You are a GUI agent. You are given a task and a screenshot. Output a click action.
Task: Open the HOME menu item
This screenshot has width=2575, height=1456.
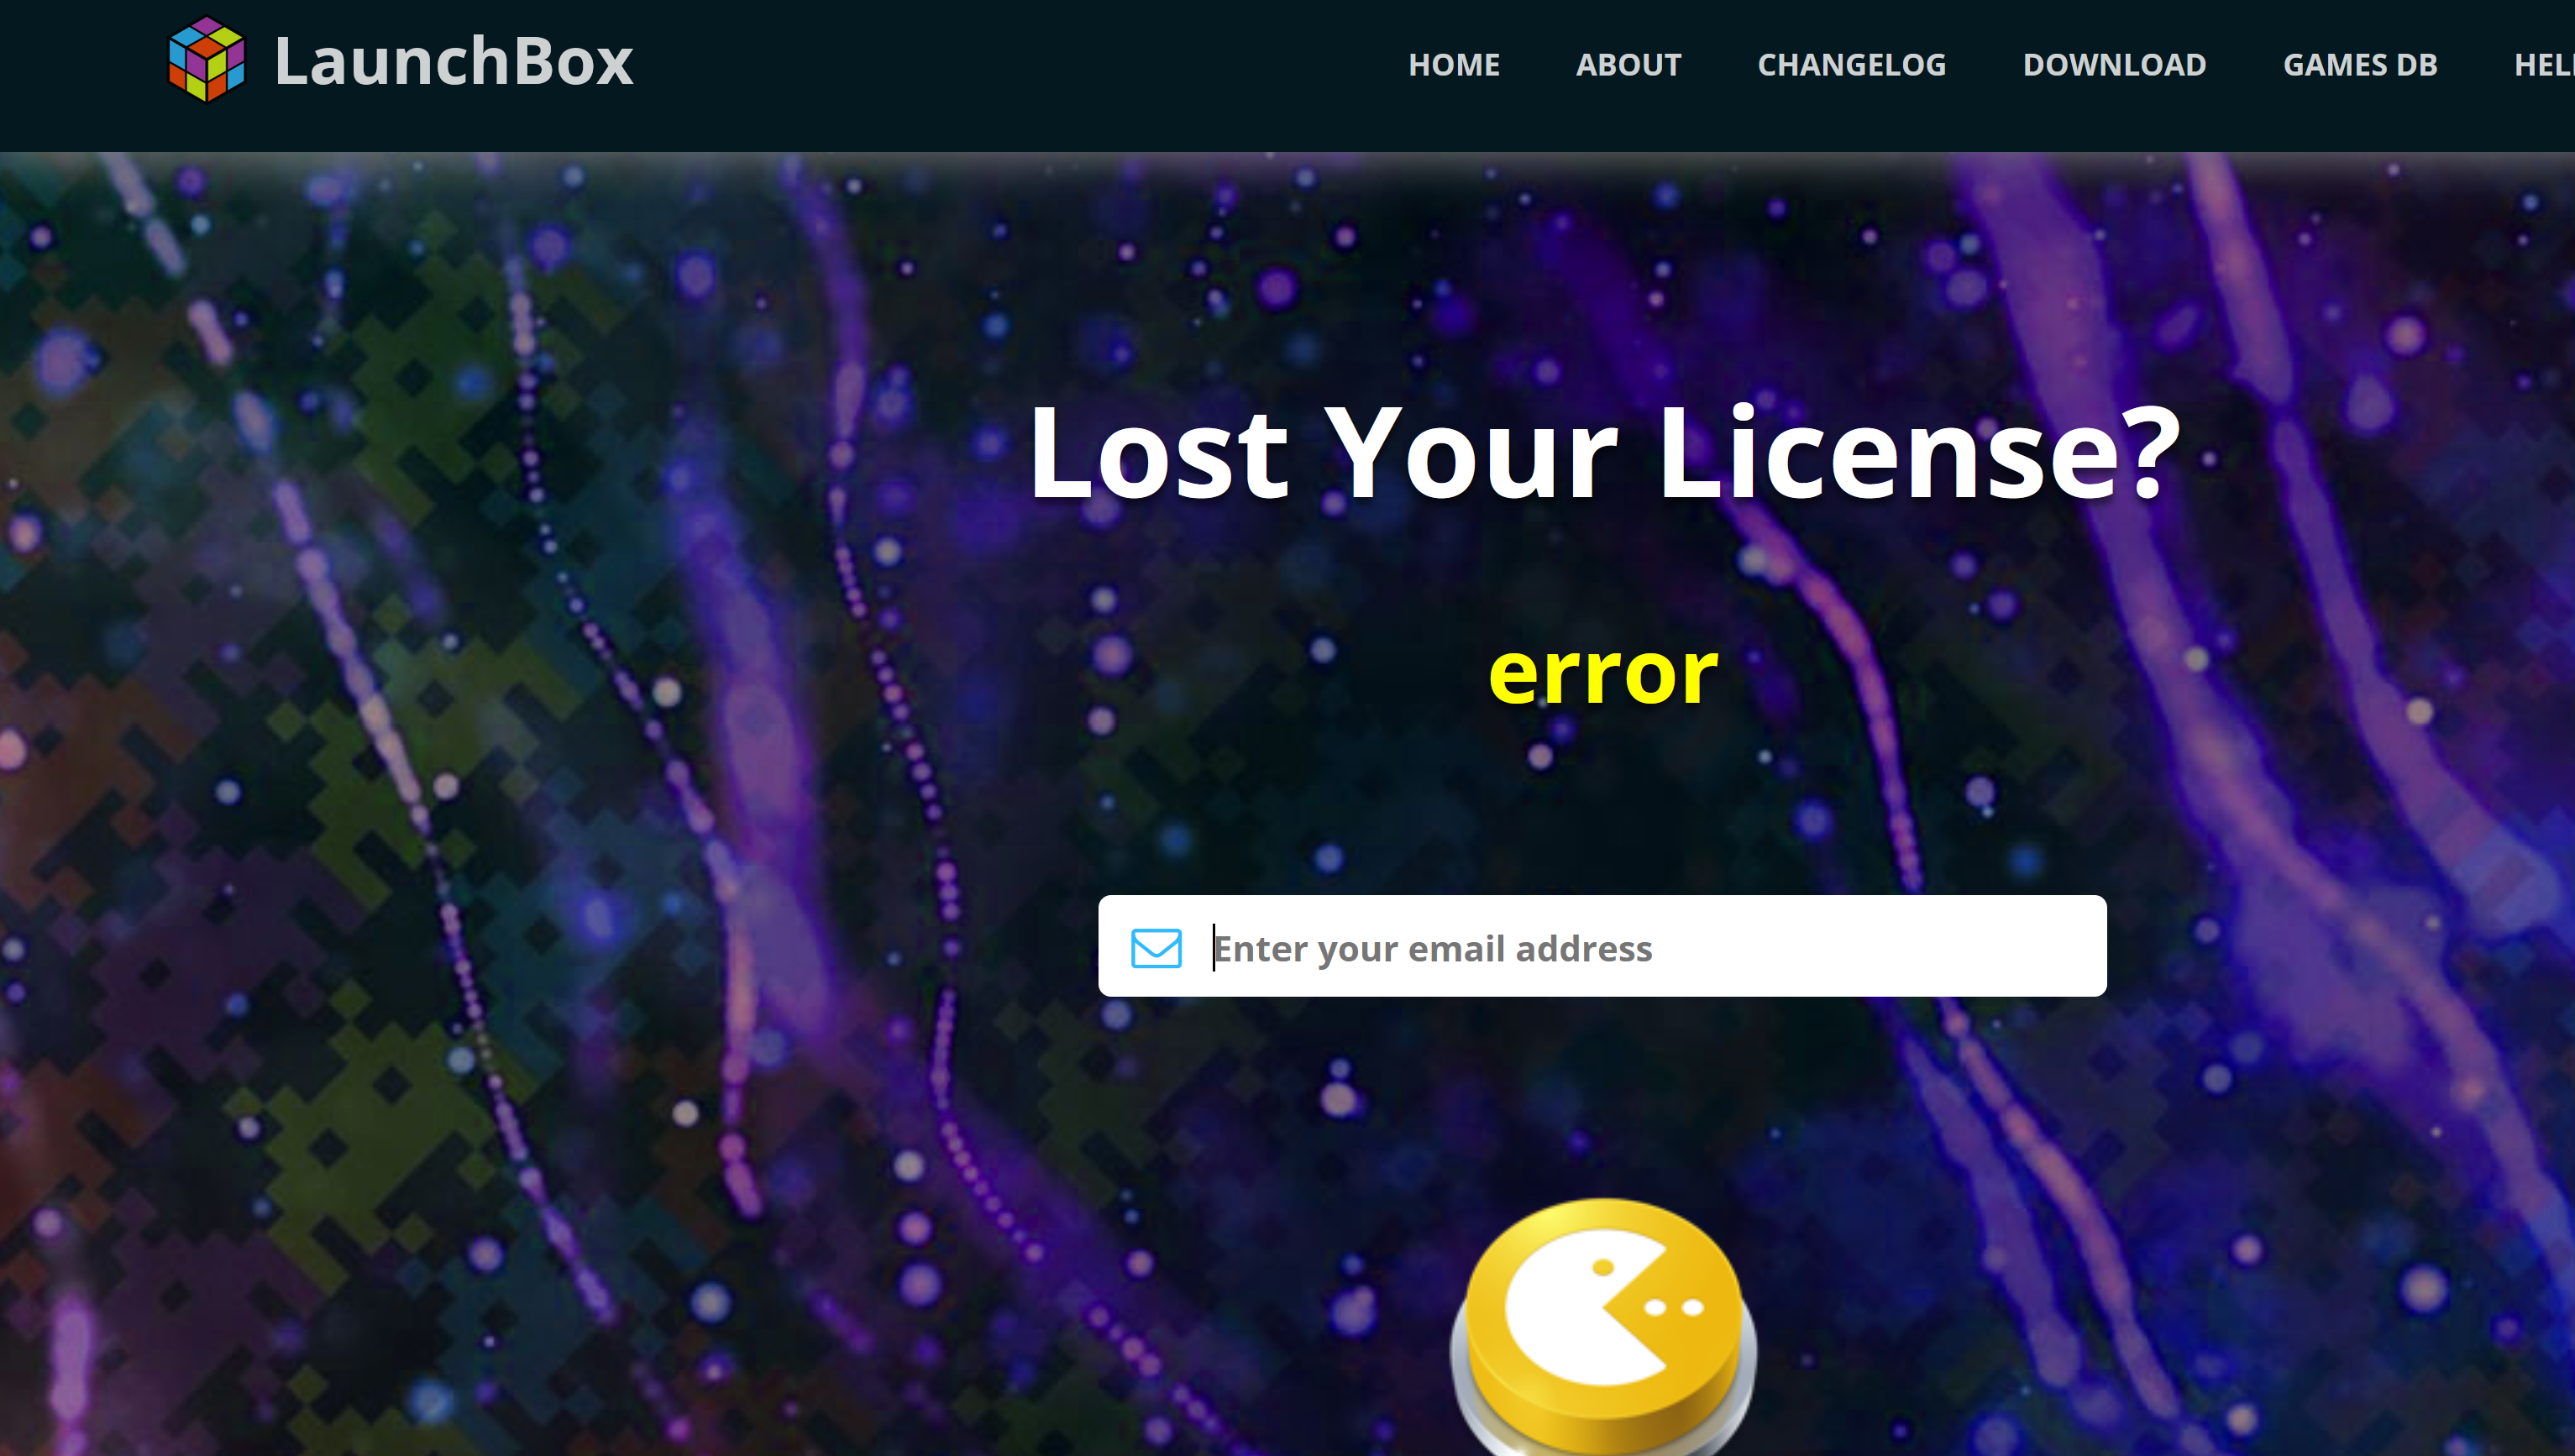(1454, 65)
